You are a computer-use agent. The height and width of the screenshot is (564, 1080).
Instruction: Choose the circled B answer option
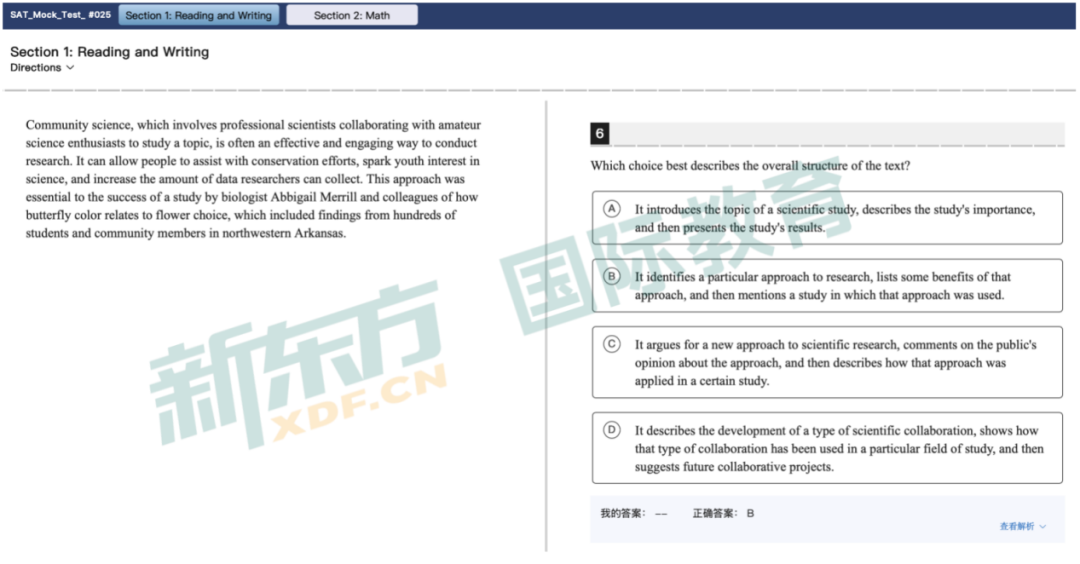pos(612,276)
